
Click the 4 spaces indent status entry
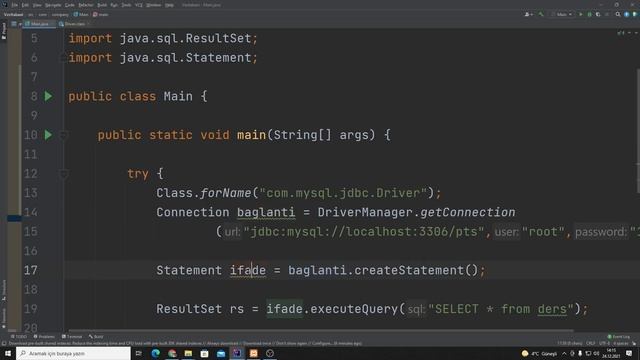pyautogui.click(x=620, y=343)
